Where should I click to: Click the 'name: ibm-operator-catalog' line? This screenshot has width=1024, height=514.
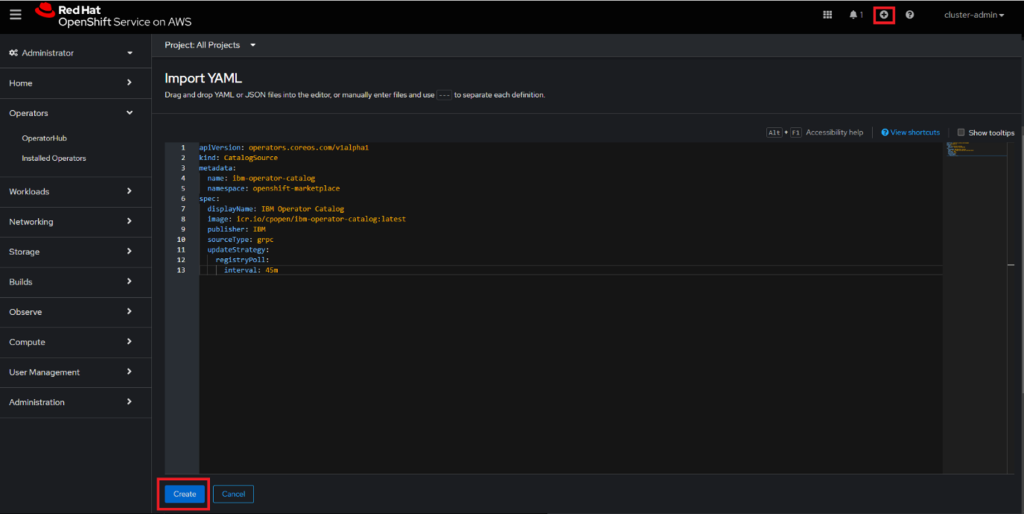point(261,178)
